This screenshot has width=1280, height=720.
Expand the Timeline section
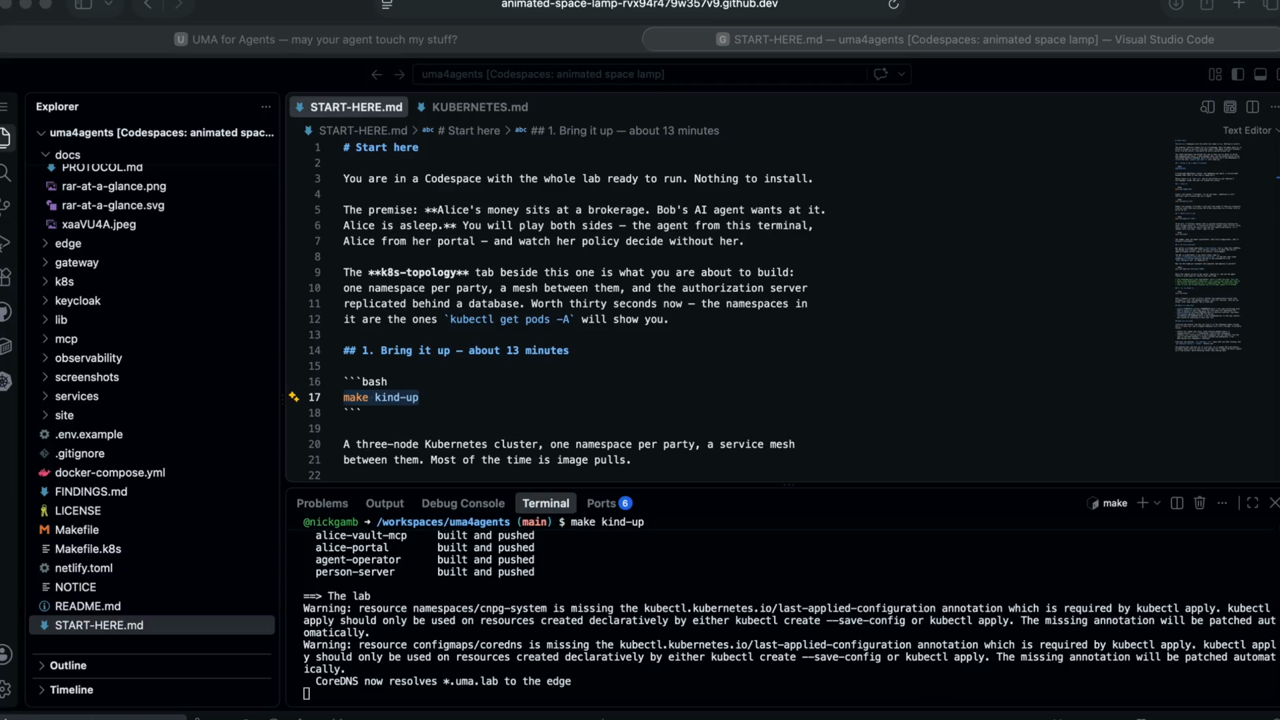click(152, 690)
